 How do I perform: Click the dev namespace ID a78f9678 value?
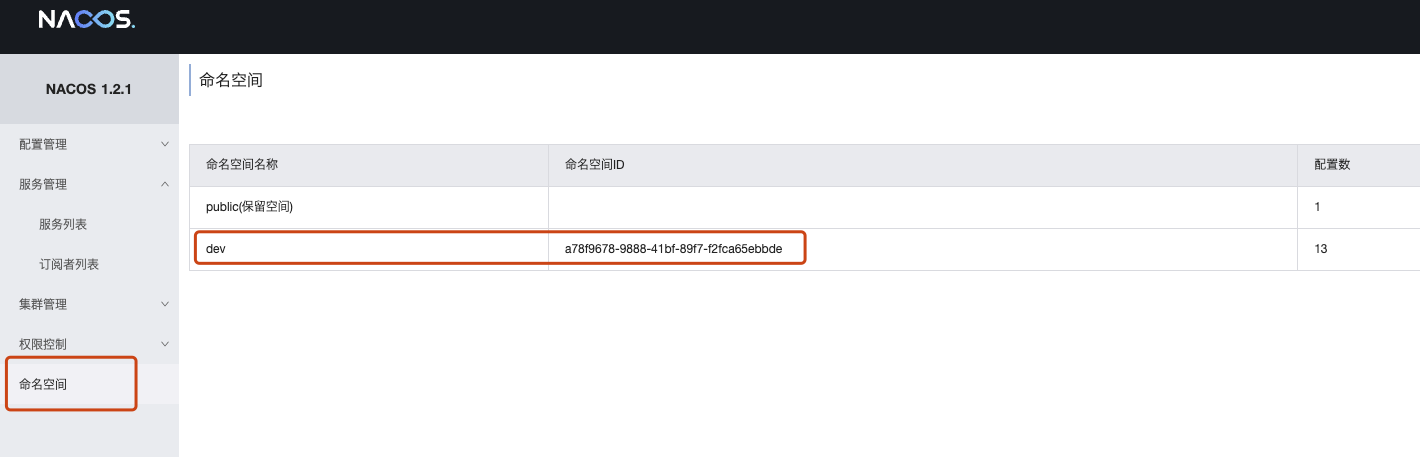pyautogui.click(x=673, y=249)
